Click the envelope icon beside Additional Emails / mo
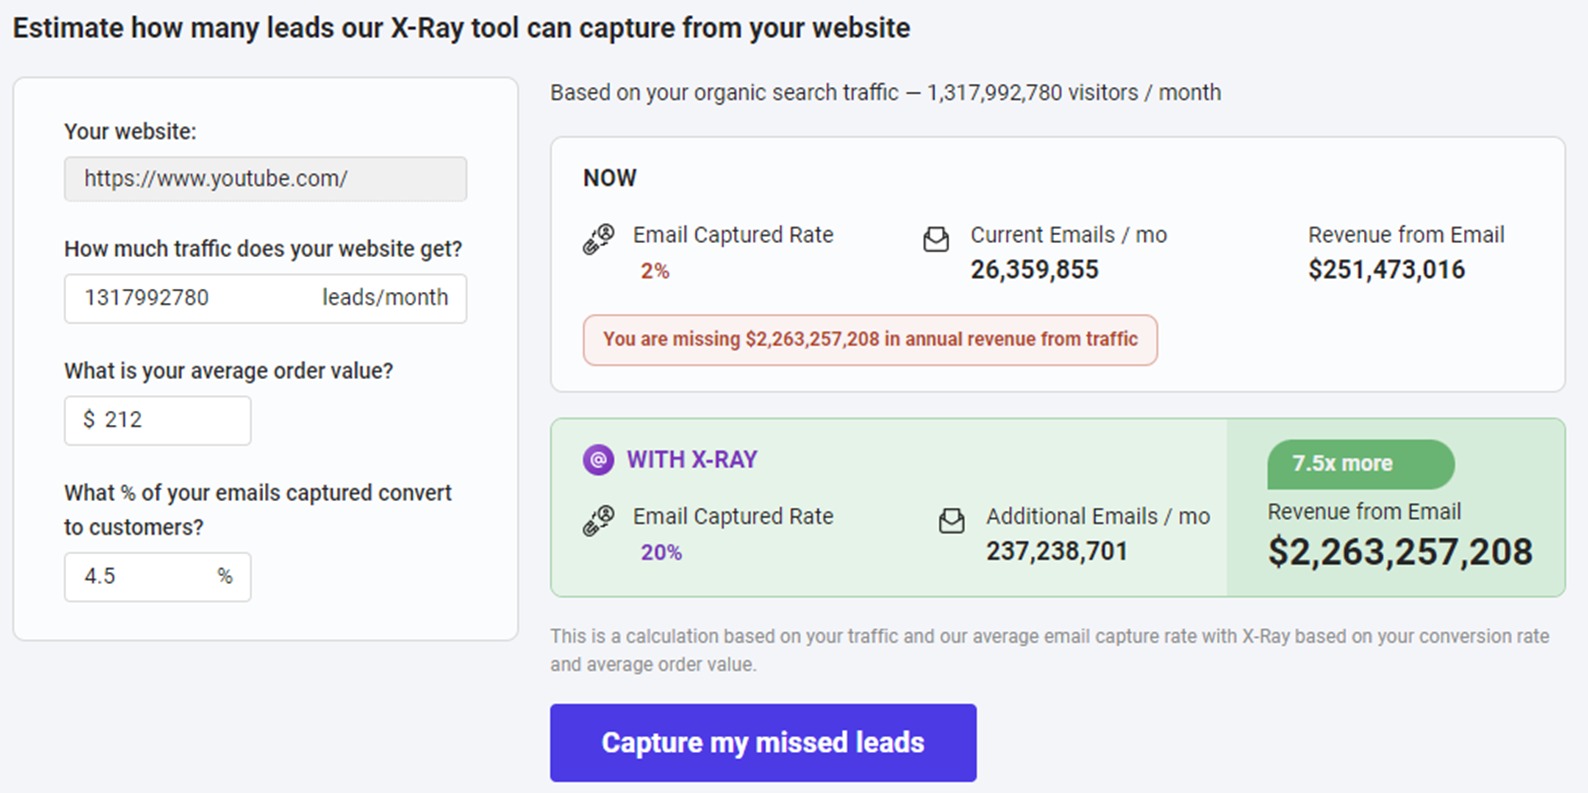 click(x=952, y=521)
